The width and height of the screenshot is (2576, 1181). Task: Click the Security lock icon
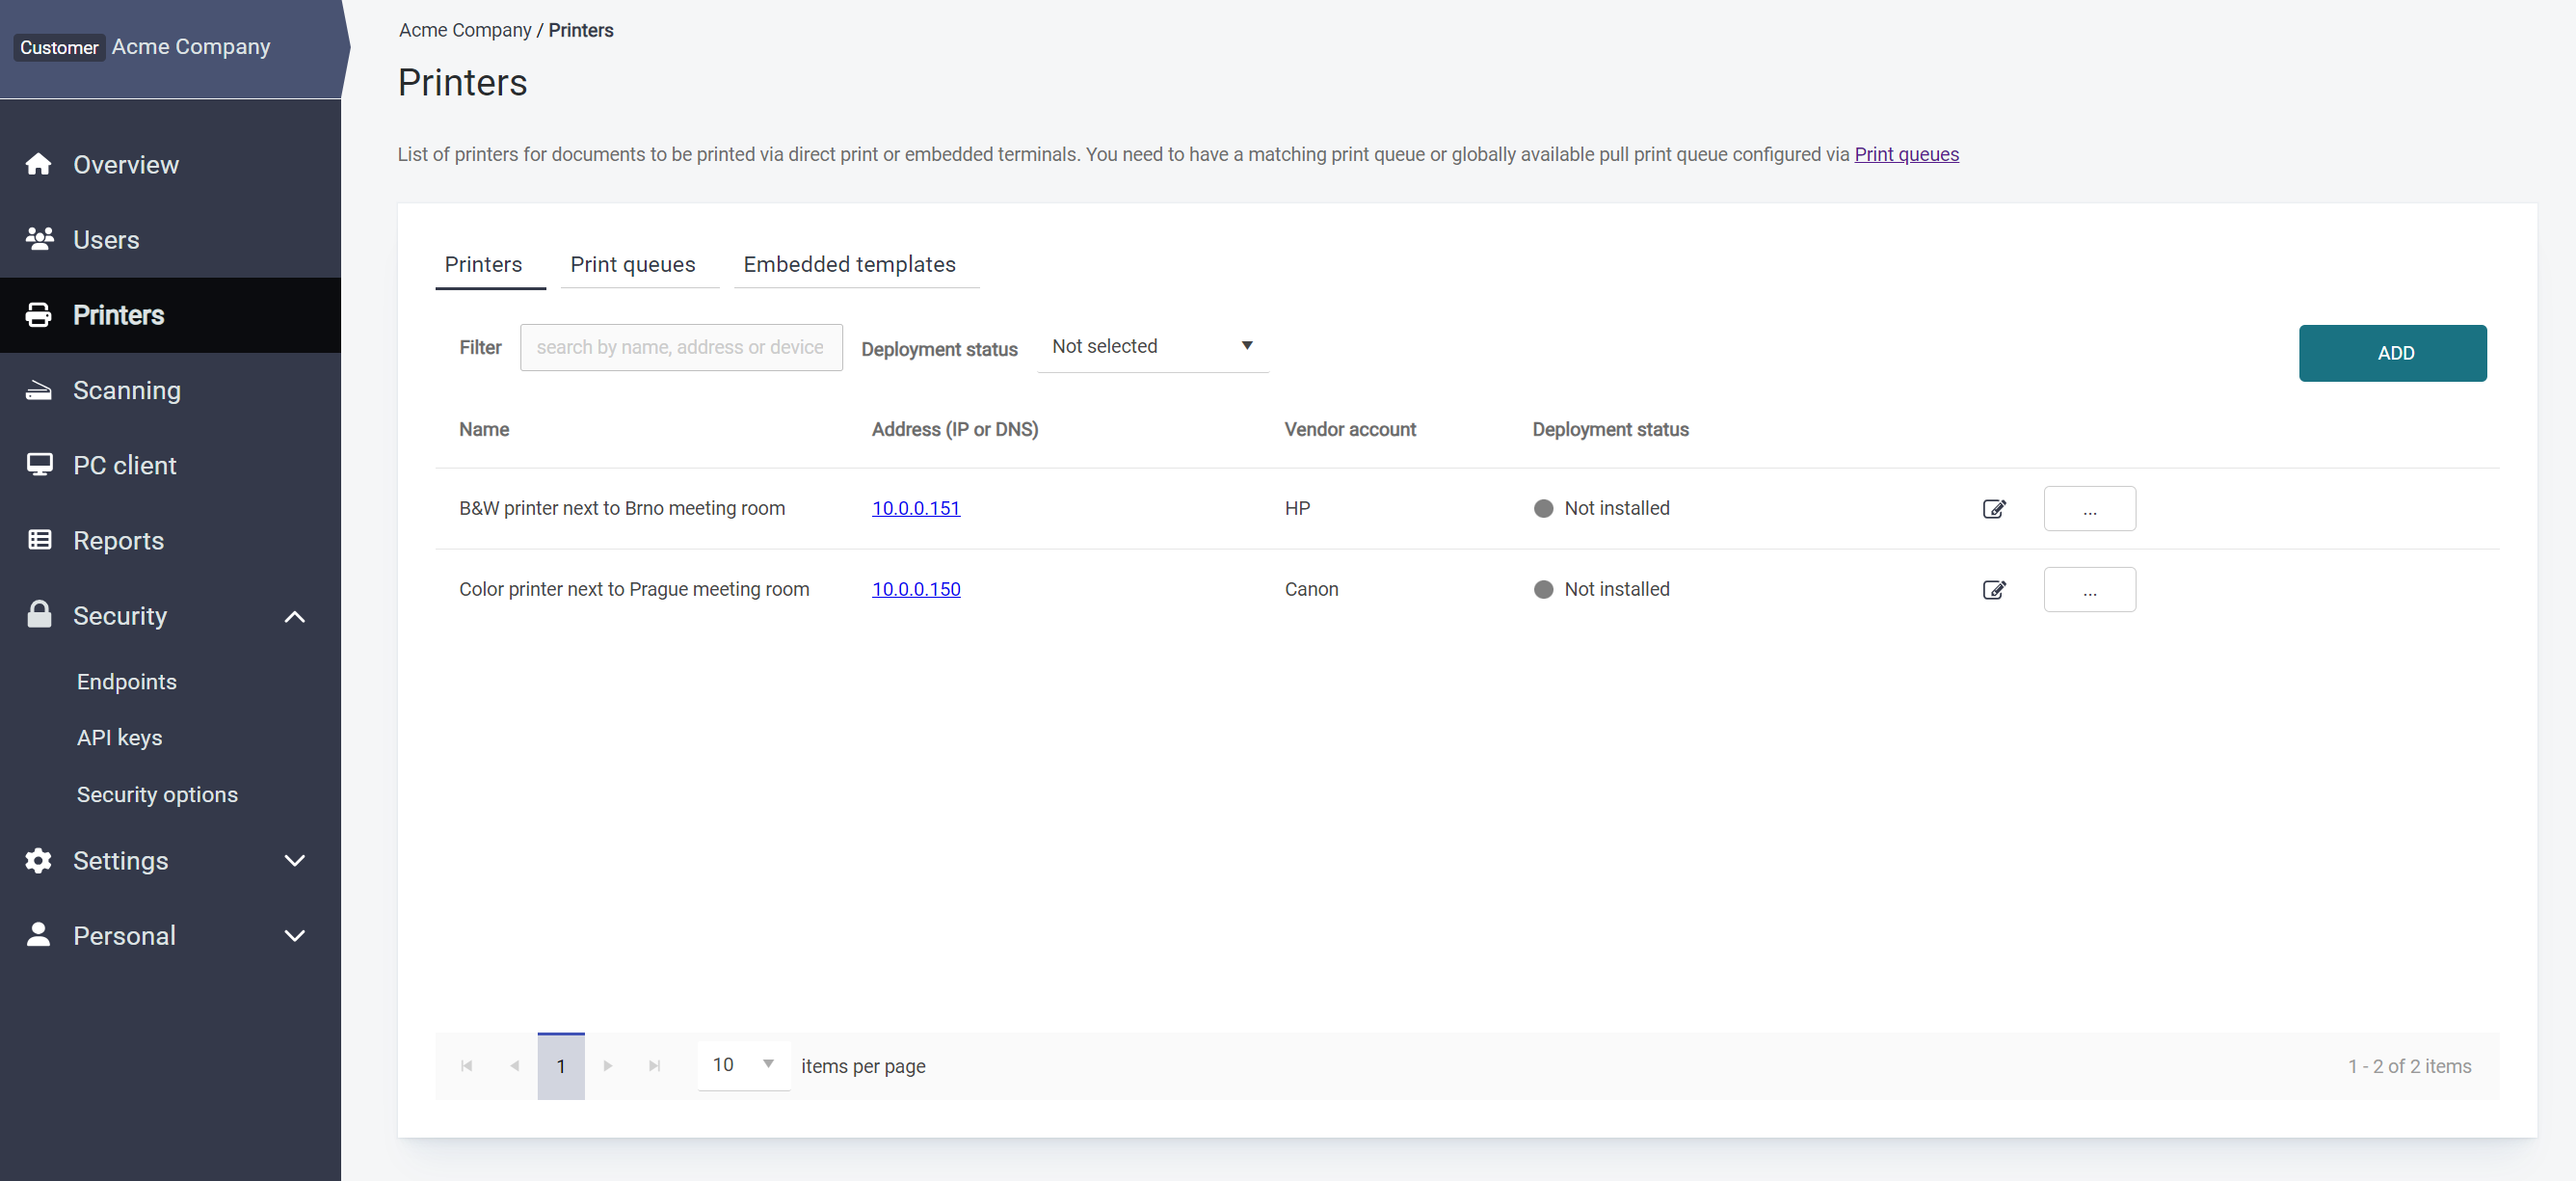click(38, 614)
